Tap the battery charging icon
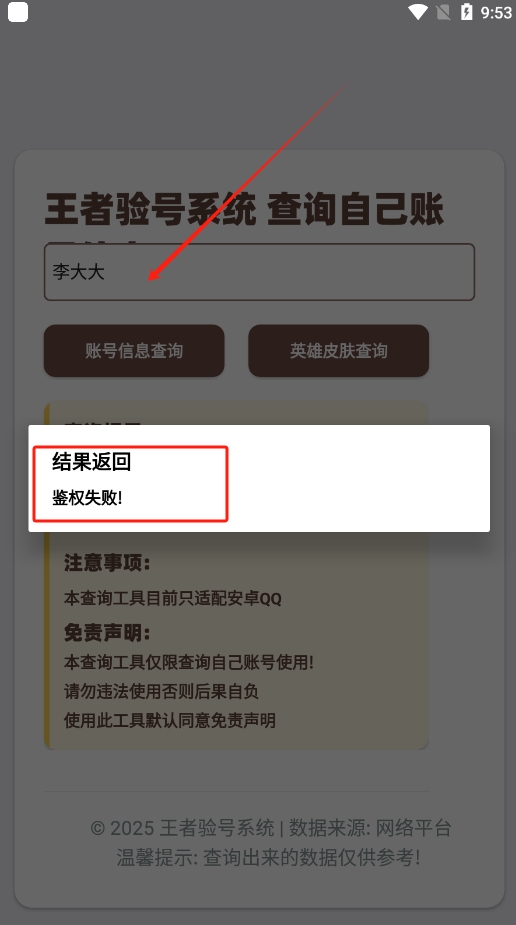The image size is (516, 925). [x=466, y=12]
